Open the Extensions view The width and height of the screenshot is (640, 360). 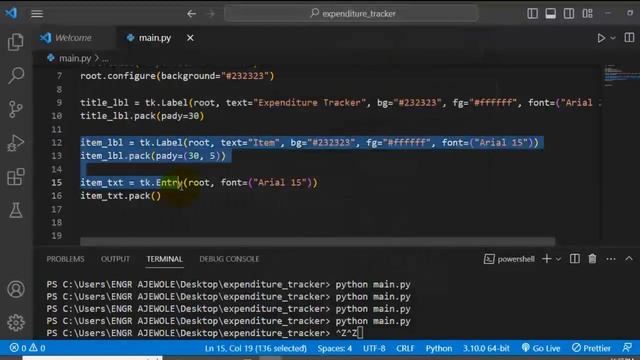[16, 177]
